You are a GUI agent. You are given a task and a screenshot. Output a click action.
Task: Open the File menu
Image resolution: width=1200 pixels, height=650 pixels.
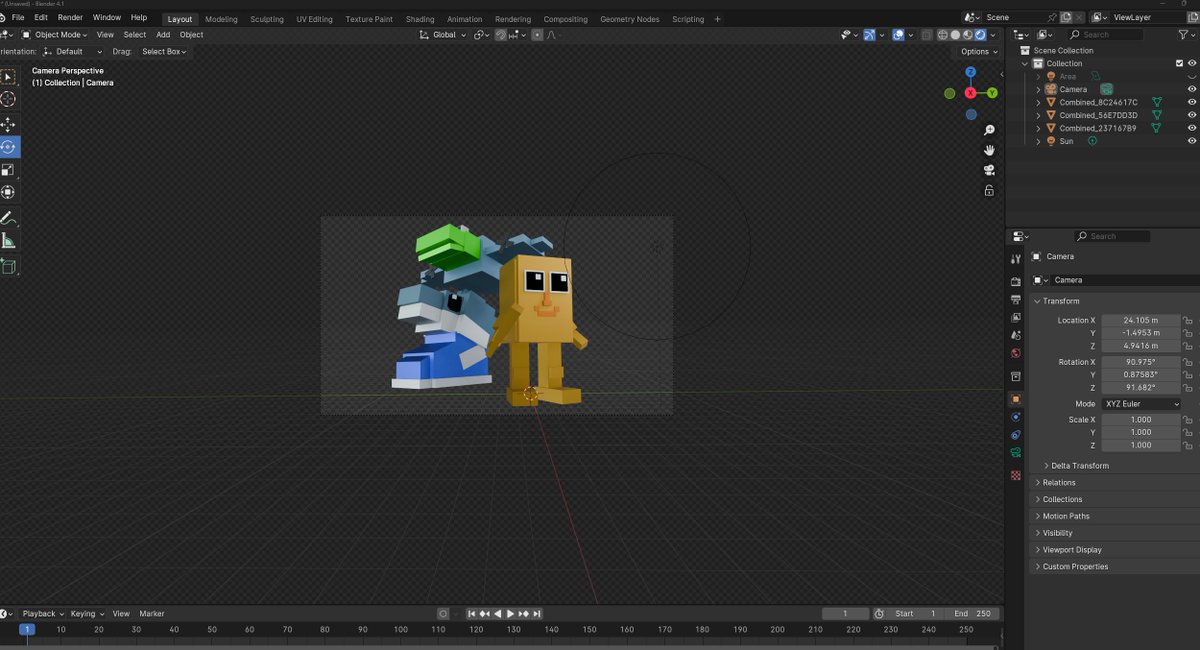point(18,18)
